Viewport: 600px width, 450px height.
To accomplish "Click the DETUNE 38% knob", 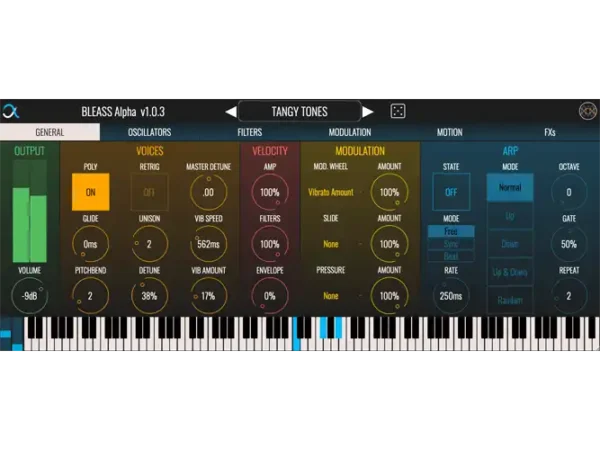I will 149,296.
